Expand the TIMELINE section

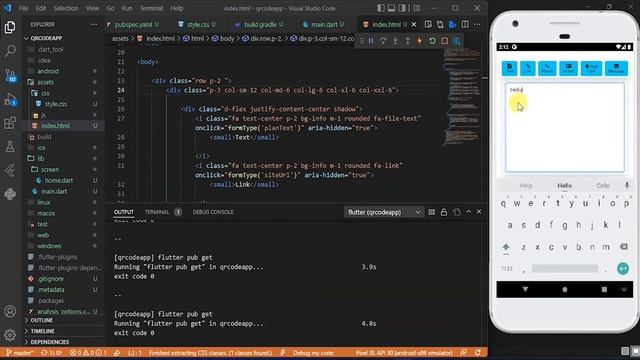tap(63, 331)
